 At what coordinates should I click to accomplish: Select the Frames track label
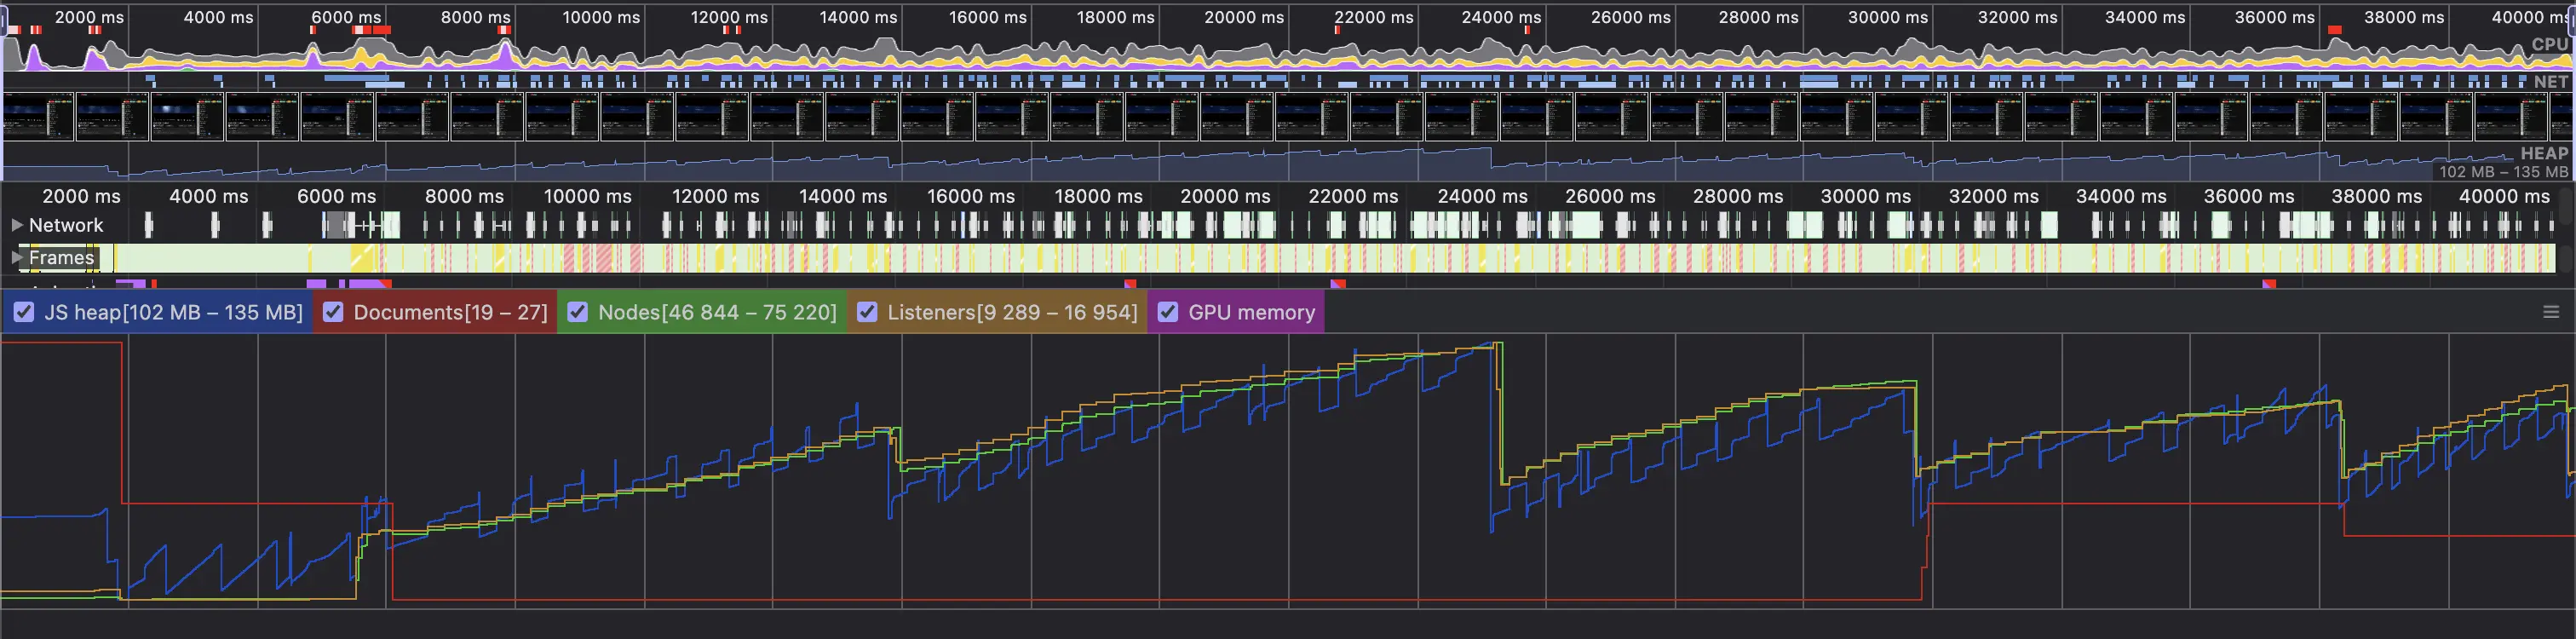(x=61, y=258)
